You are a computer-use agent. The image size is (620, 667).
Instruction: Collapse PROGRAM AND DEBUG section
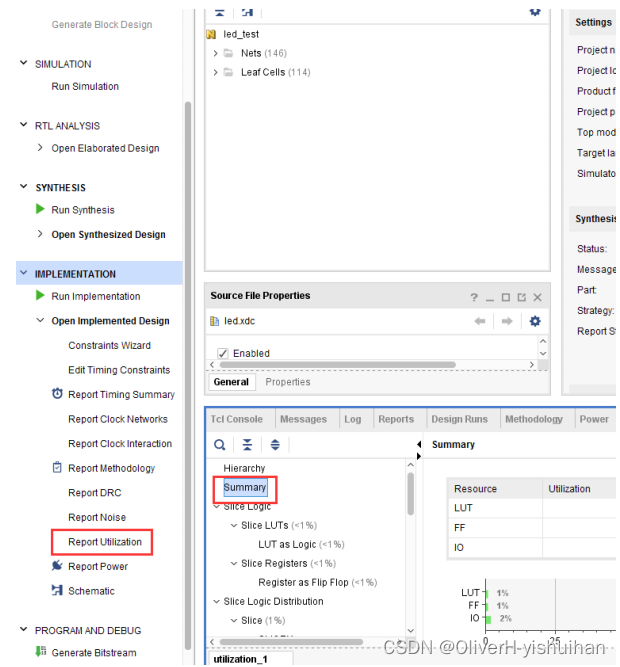tap(24, 629)
